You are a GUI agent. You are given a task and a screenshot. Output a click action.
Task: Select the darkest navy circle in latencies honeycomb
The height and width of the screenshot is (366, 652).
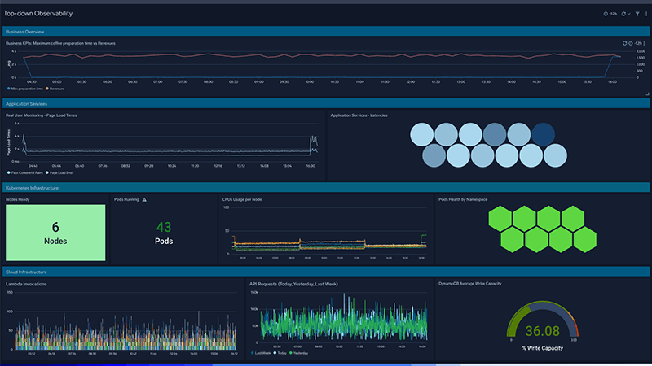[x=543, y=134]
